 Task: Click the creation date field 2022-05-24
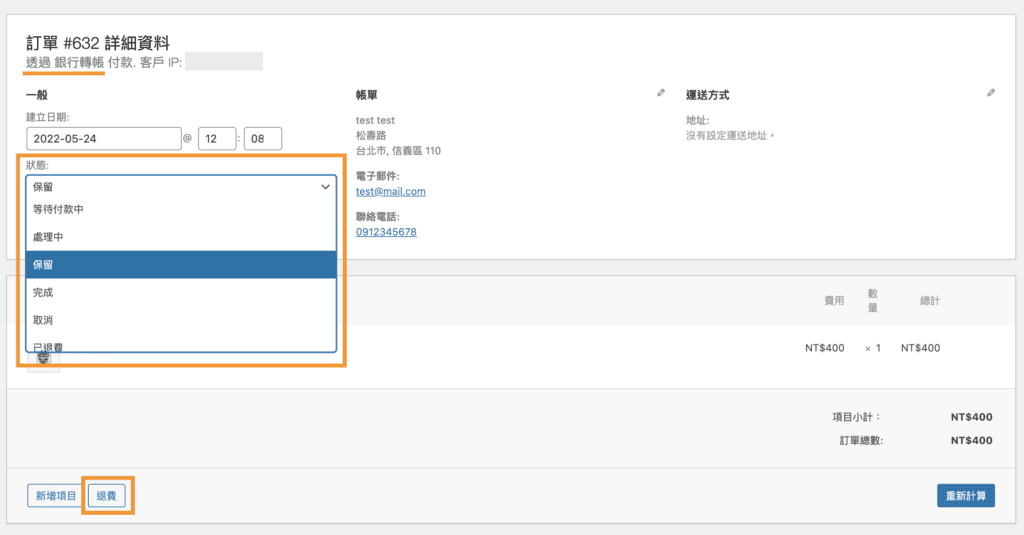tap(104, 138)
